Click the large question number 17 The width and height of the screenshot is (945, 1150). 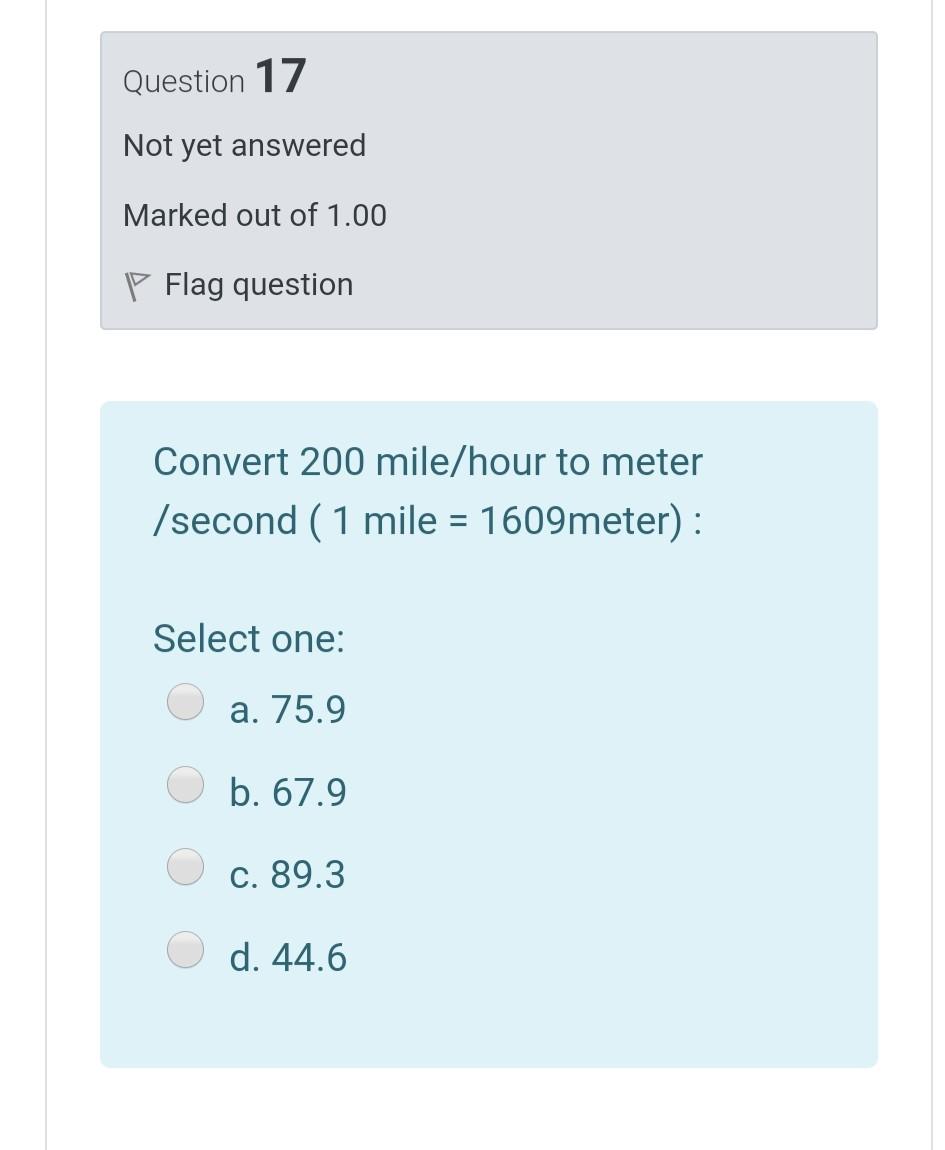pyautogui.click(x=281, y=77)
